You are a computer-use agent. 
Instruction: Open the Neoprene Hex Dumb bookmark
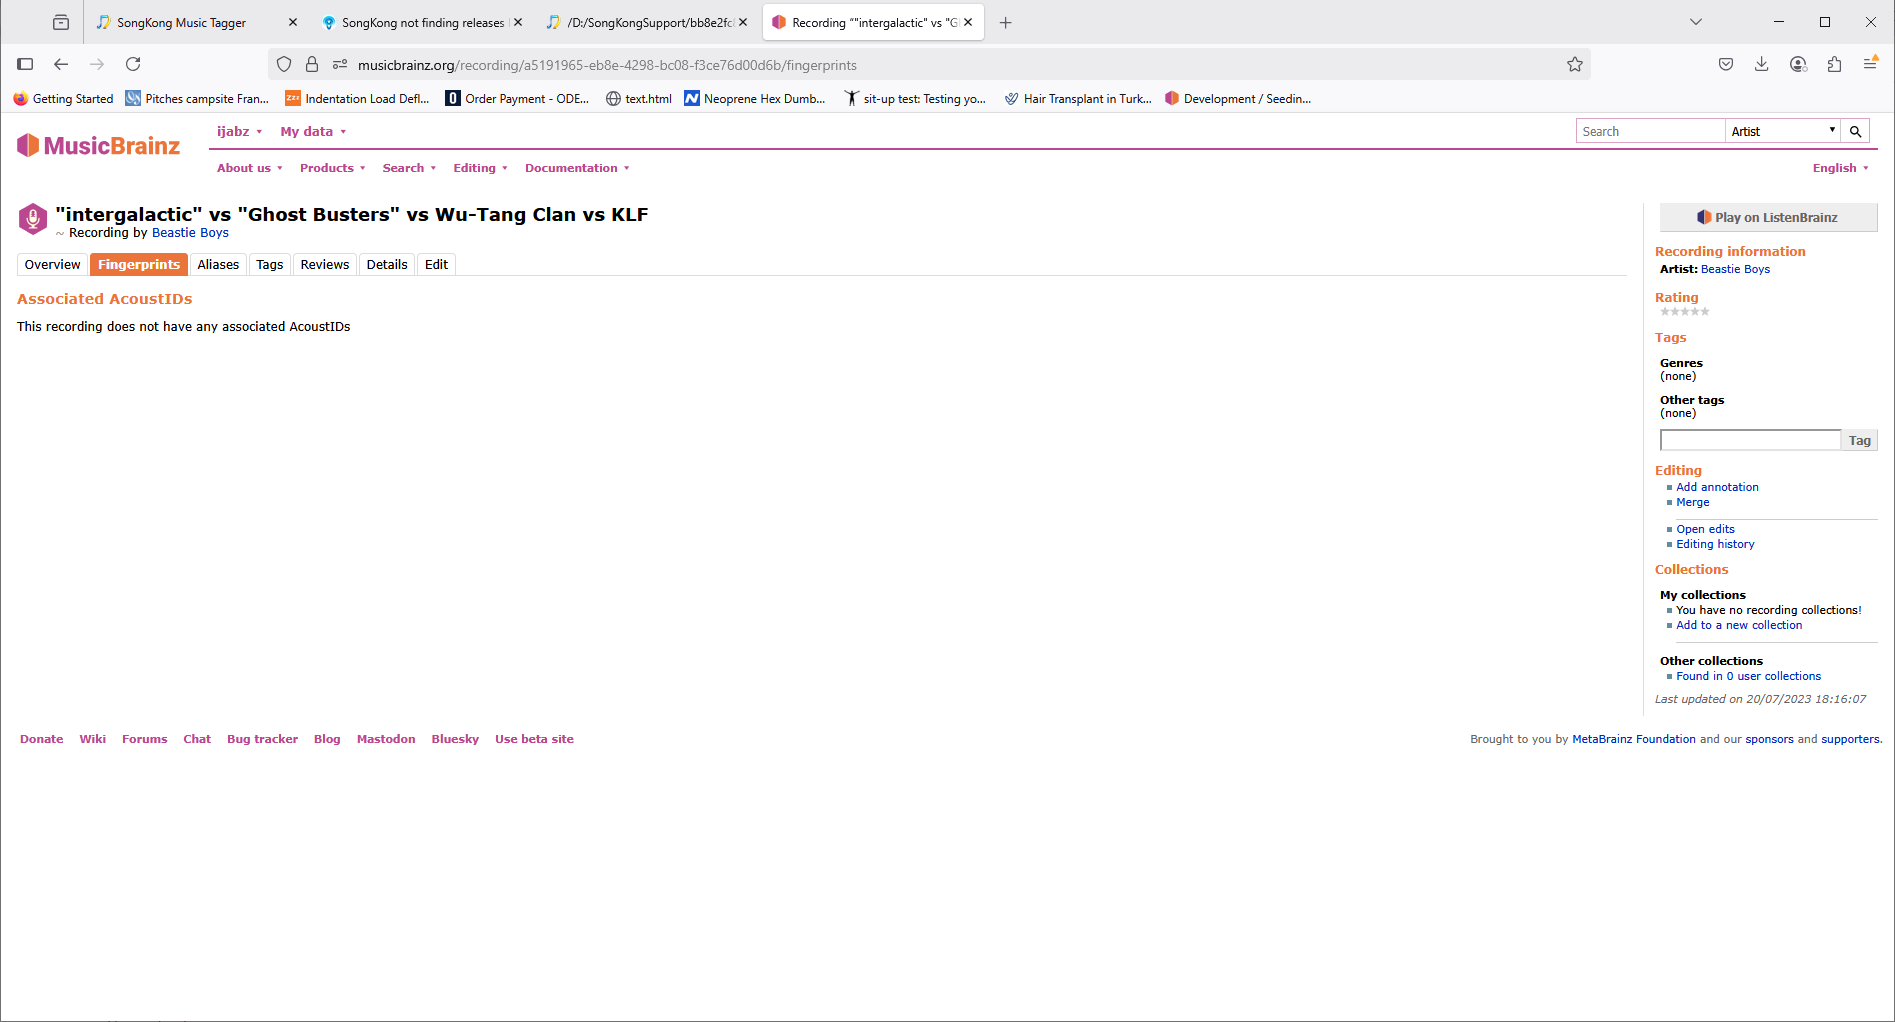[x=755, y=98]
